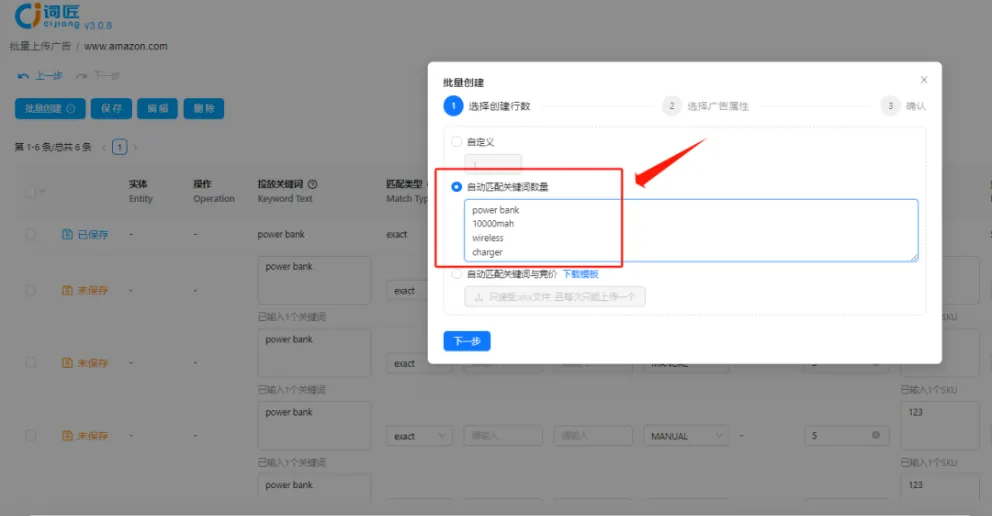The image size is (993, 516).
Task: Click the 'power bank' keyword cell in saved row
Action: [281, 234]
